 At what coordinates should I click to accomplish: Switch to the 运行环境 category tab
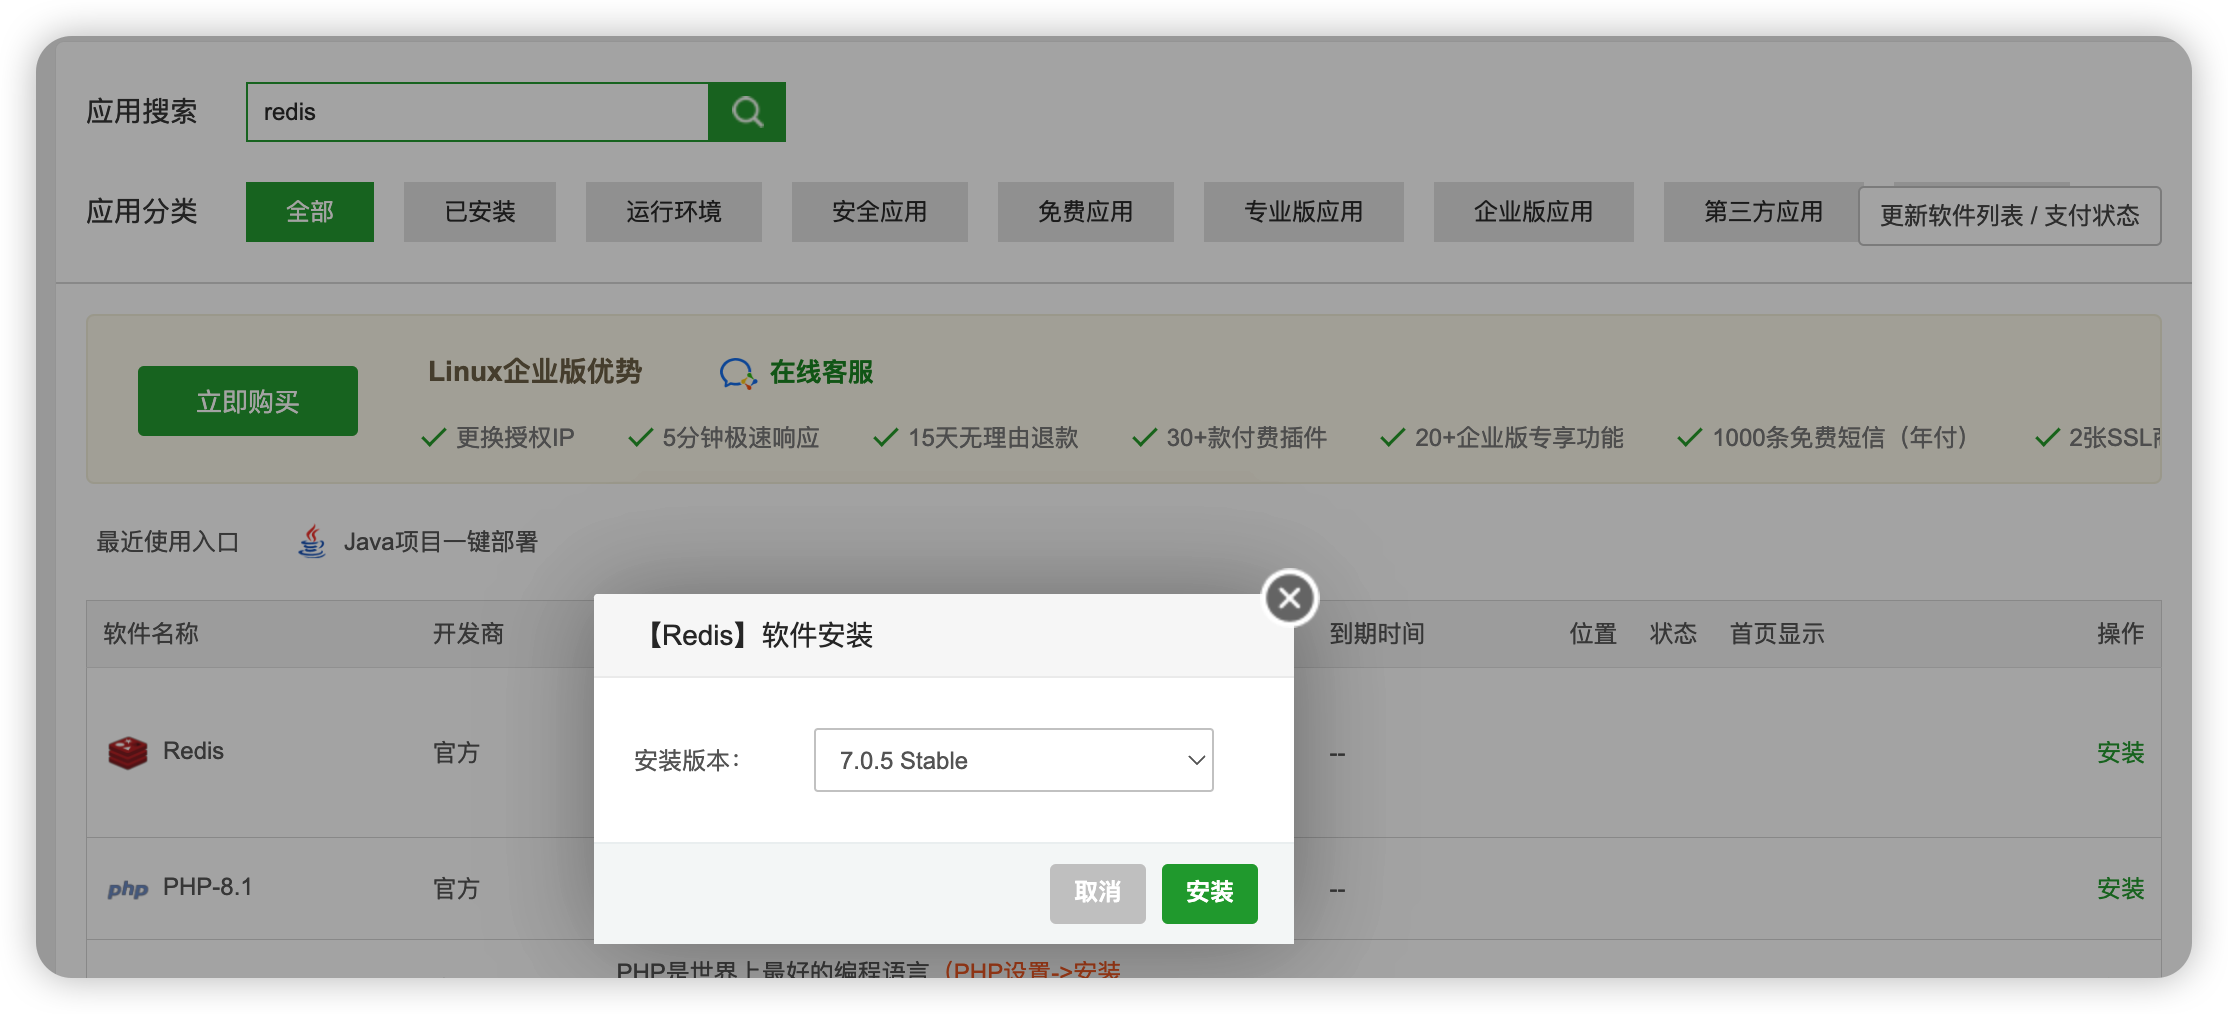tap(674, 212)
